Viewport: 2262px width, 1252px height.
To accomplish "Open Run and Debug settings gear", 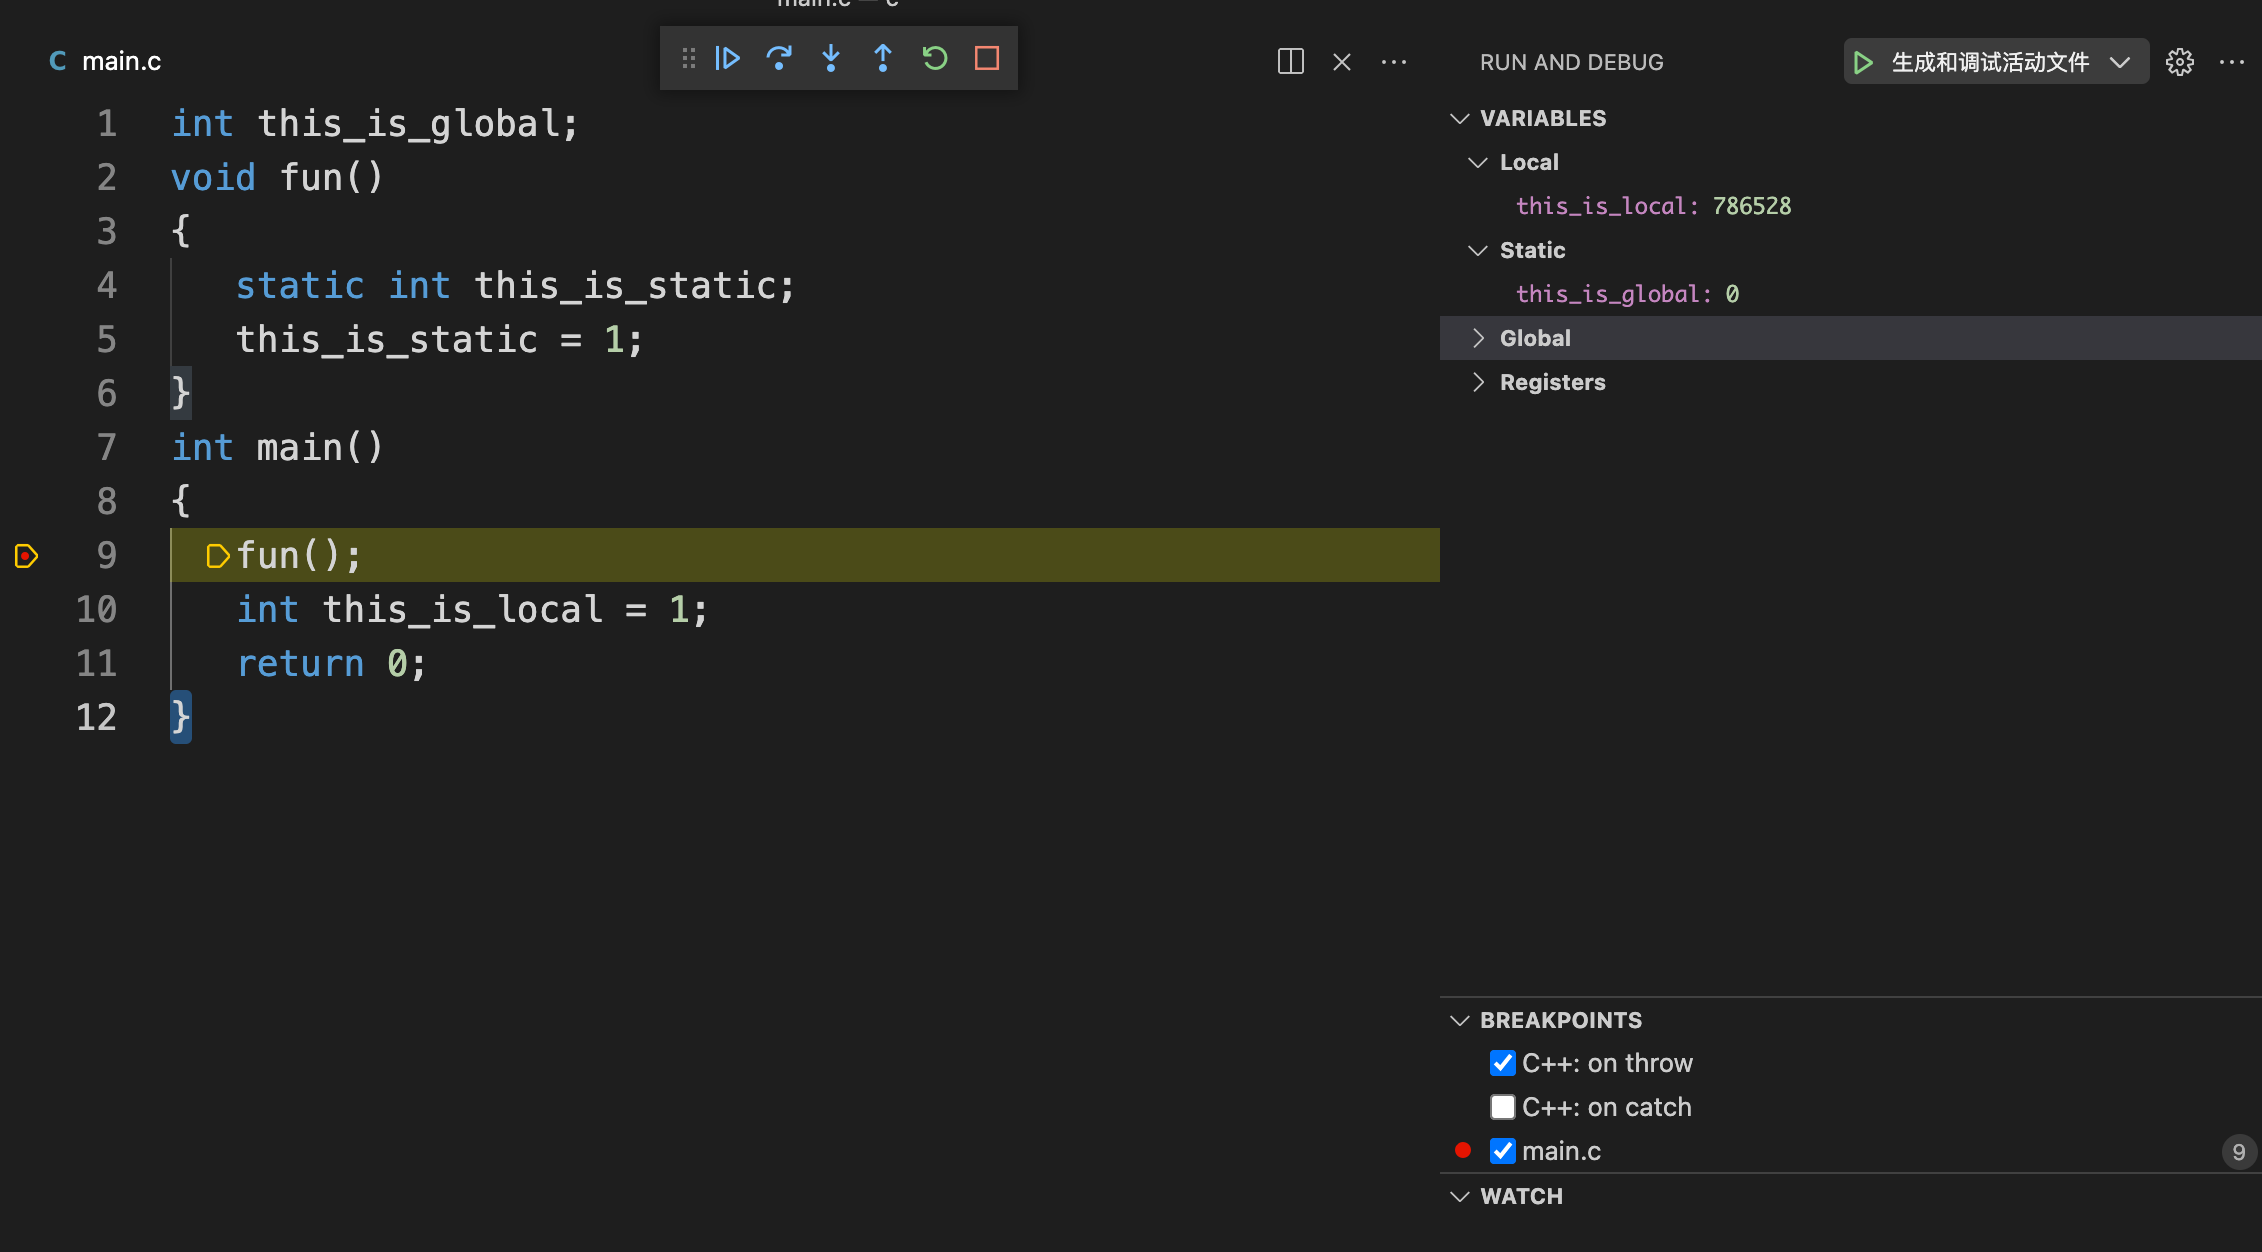I will [2180, 61].
